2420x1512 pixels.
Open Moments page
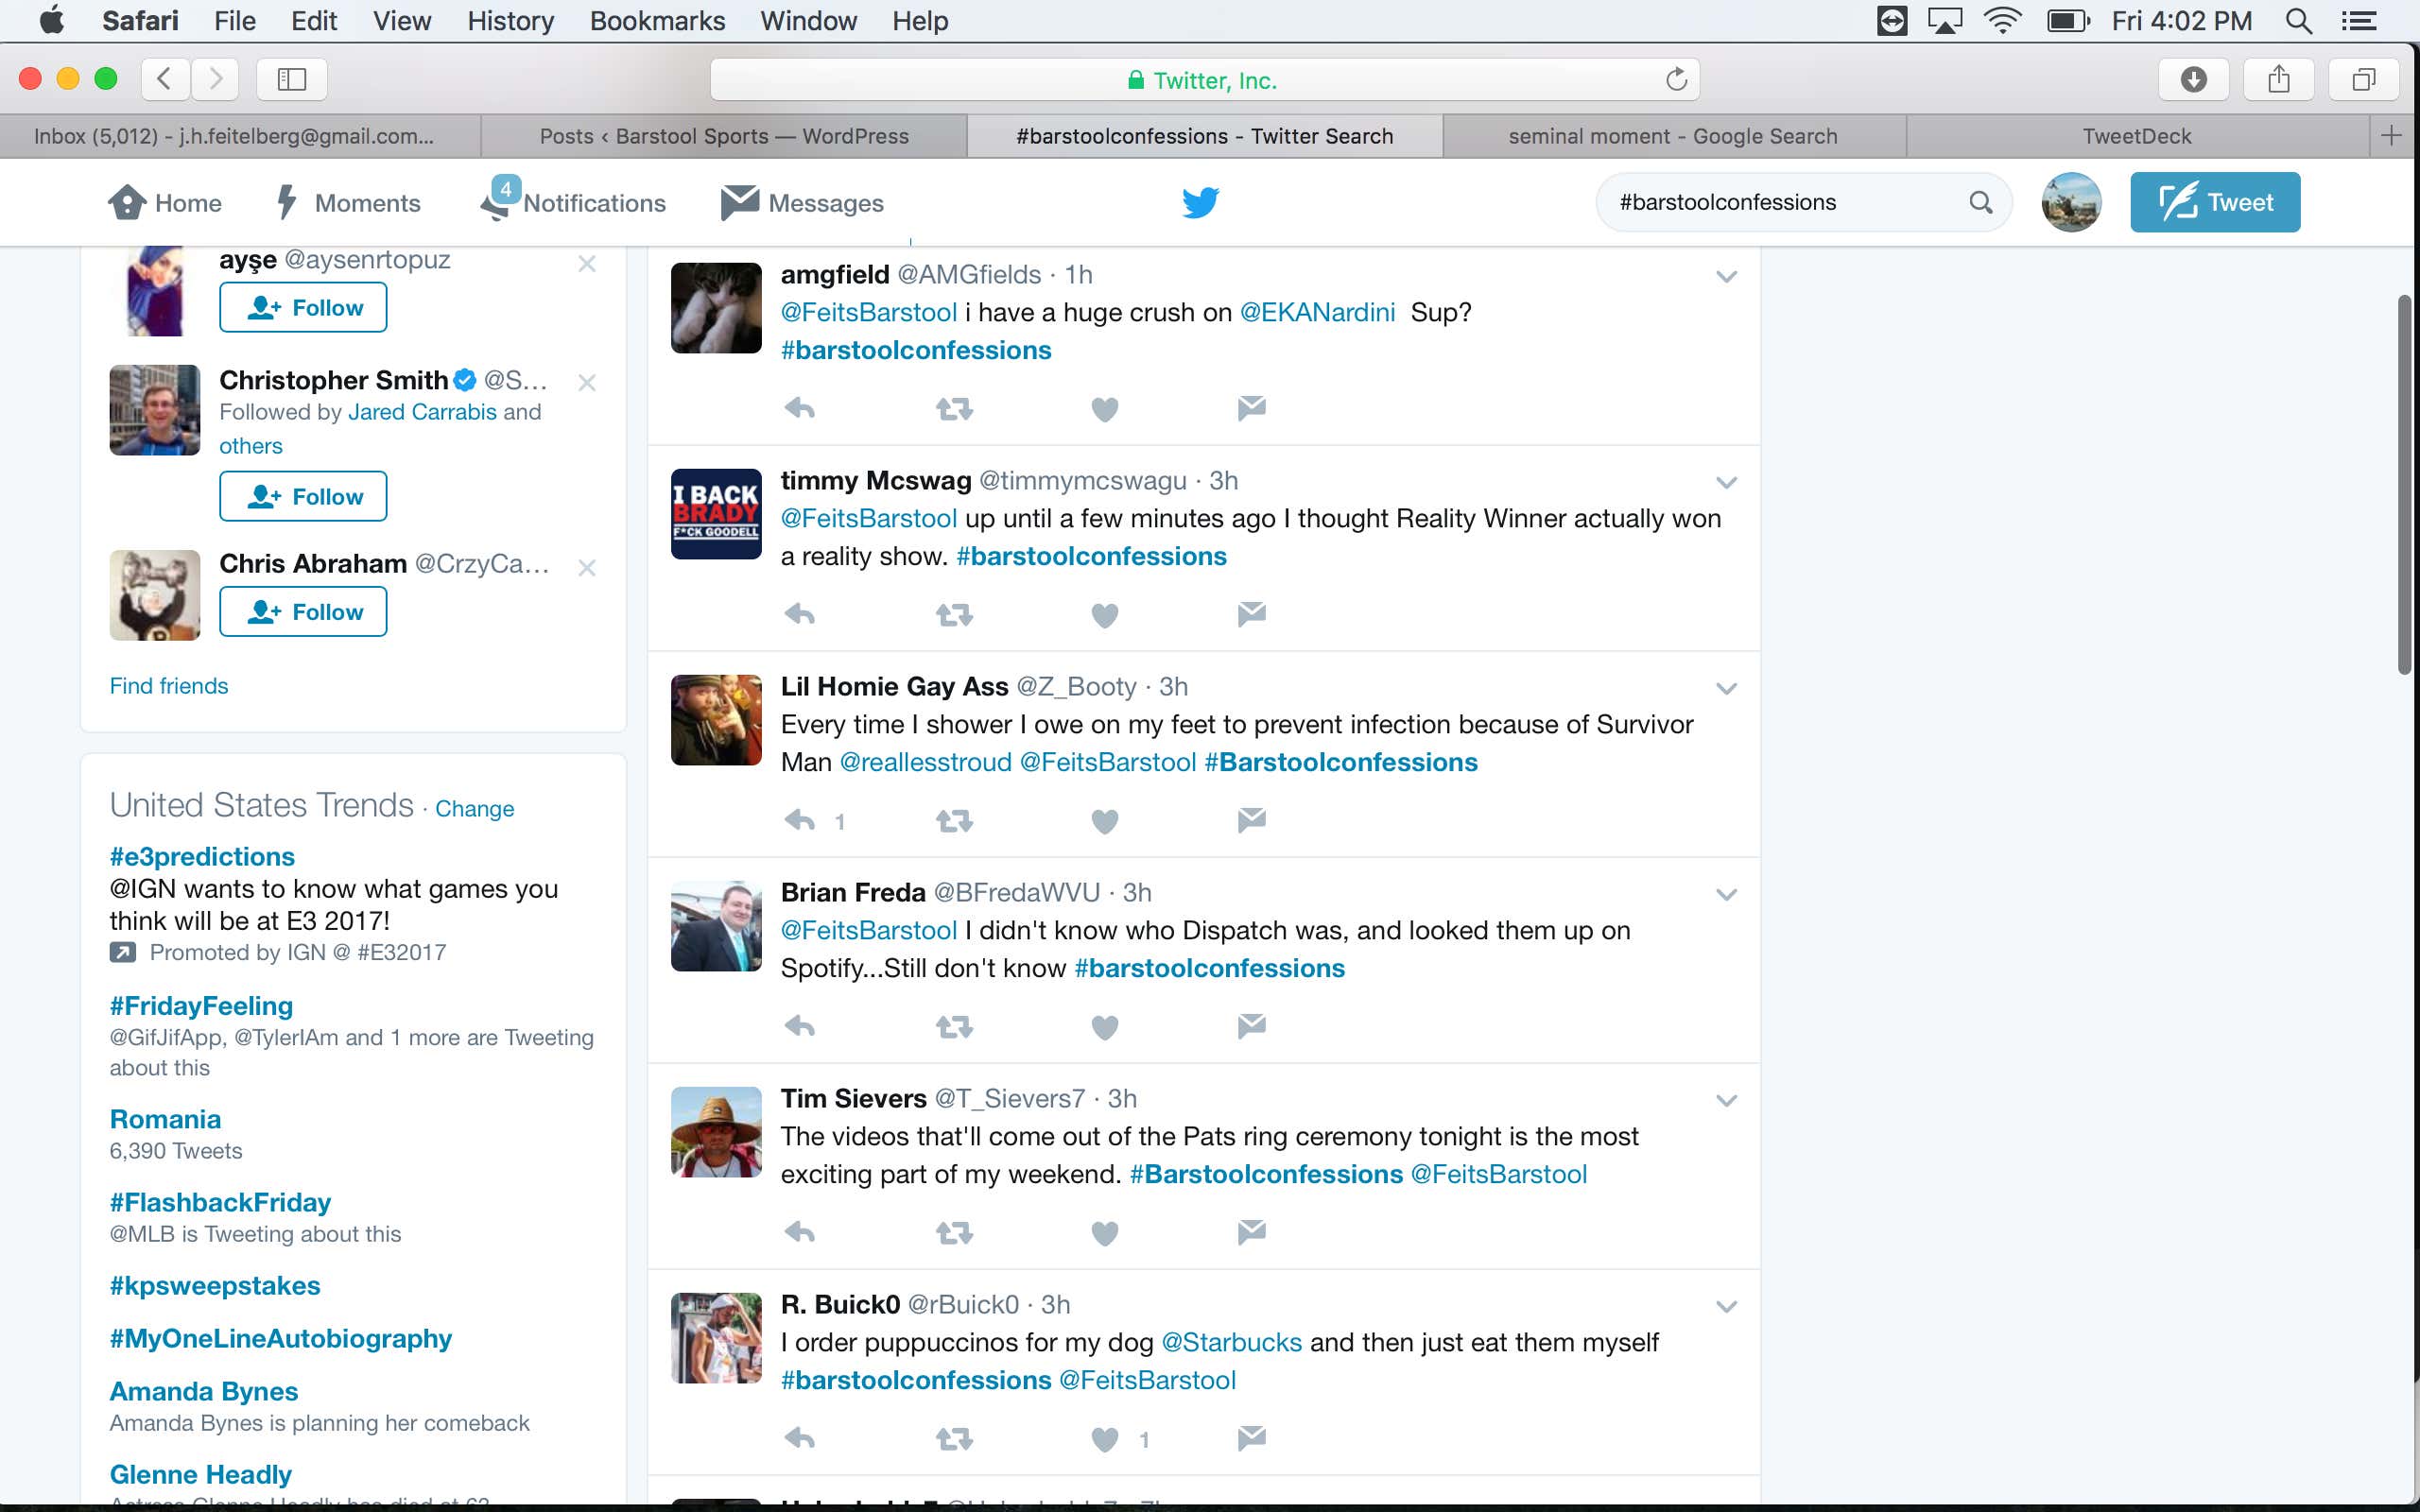[x=348, y=202]
